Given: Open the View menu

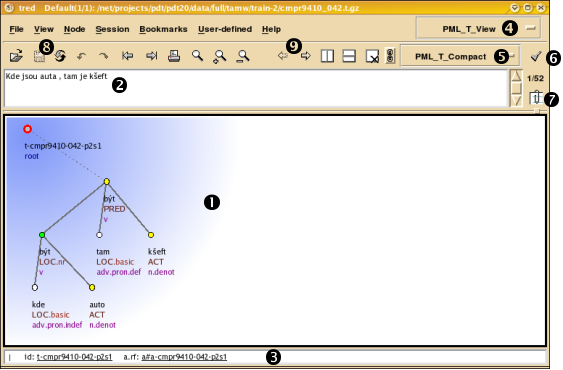Looking at the screenshot, I should tap(44, 29).
